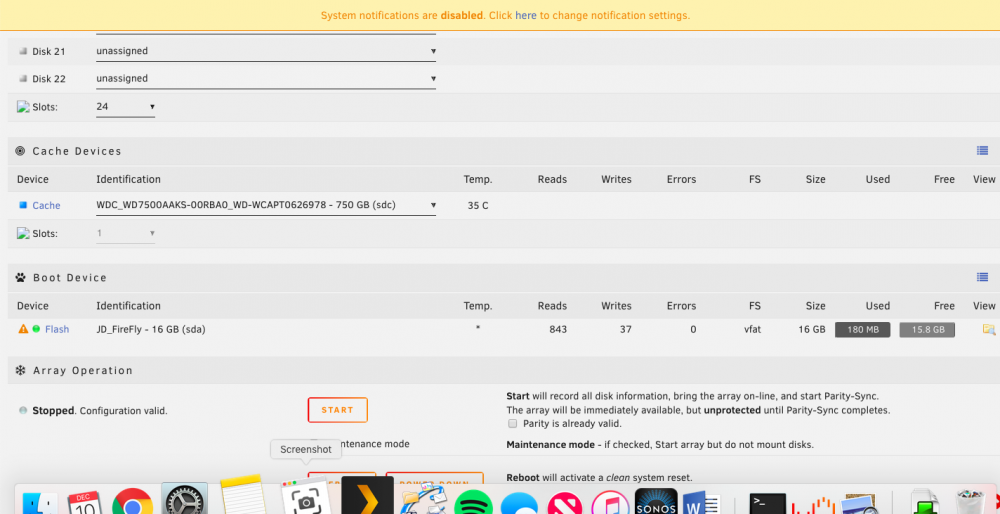Open Microsoft Word from the dock
The height and width of the screenshot is (514, 1000).
(x=701, y=504)
